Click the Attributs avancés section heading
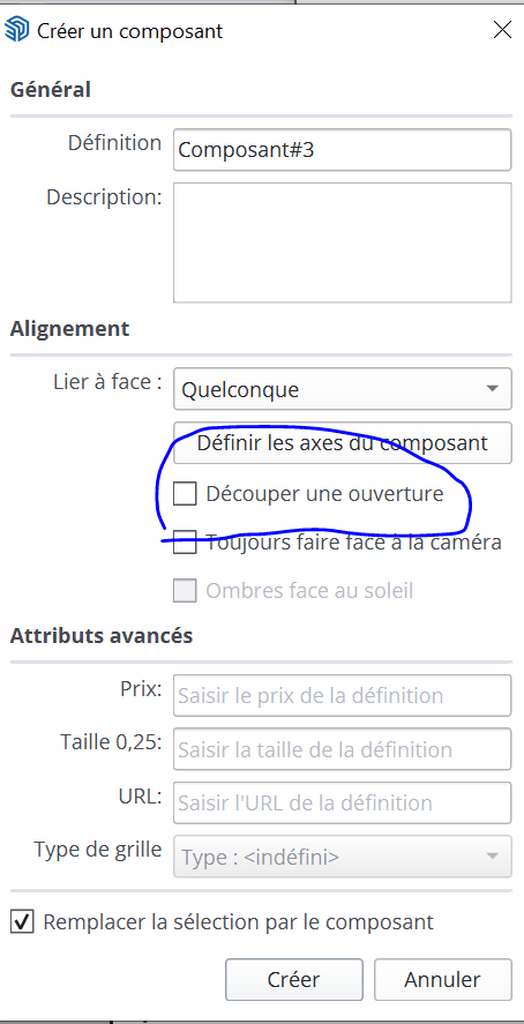Image resolution: width=524 pixels, height=1024 pixels. tap(101, 635)
